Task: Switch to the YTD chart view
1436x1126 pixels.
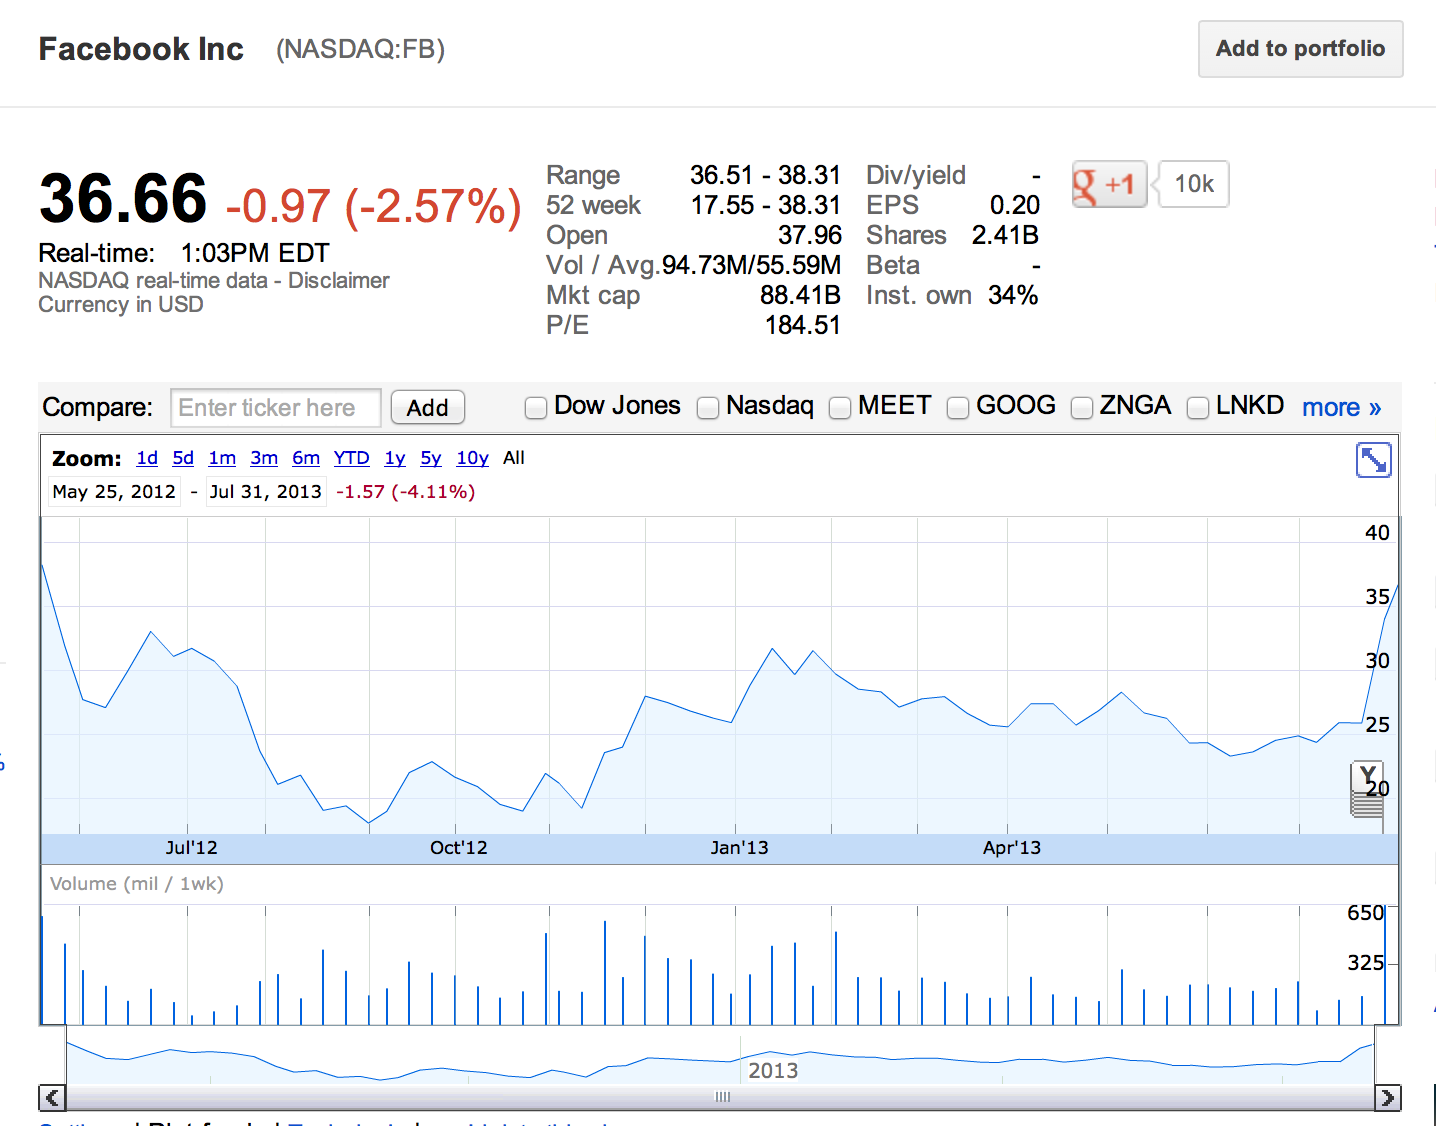Action: click(351, 457)
